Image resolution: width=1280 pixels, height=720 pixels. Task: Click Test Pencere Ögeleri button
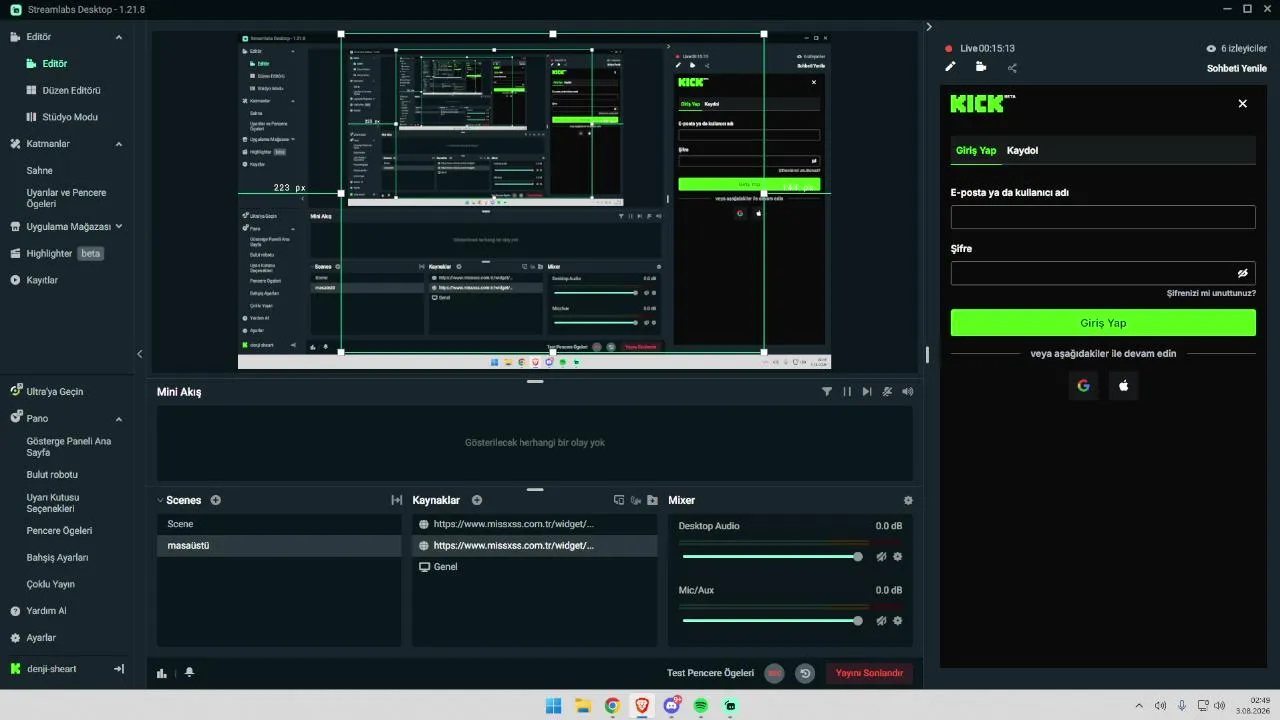coord(710,674)
